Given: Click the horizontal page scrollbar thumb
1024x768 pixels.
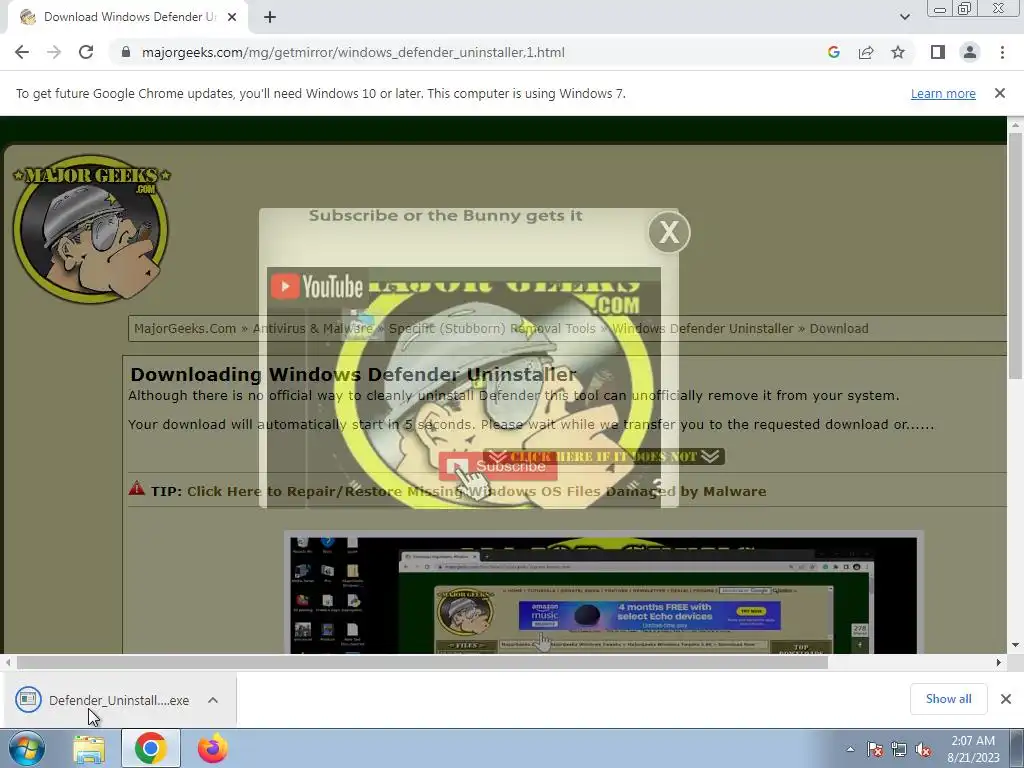Looking at the screenshot, I should 423,662.
